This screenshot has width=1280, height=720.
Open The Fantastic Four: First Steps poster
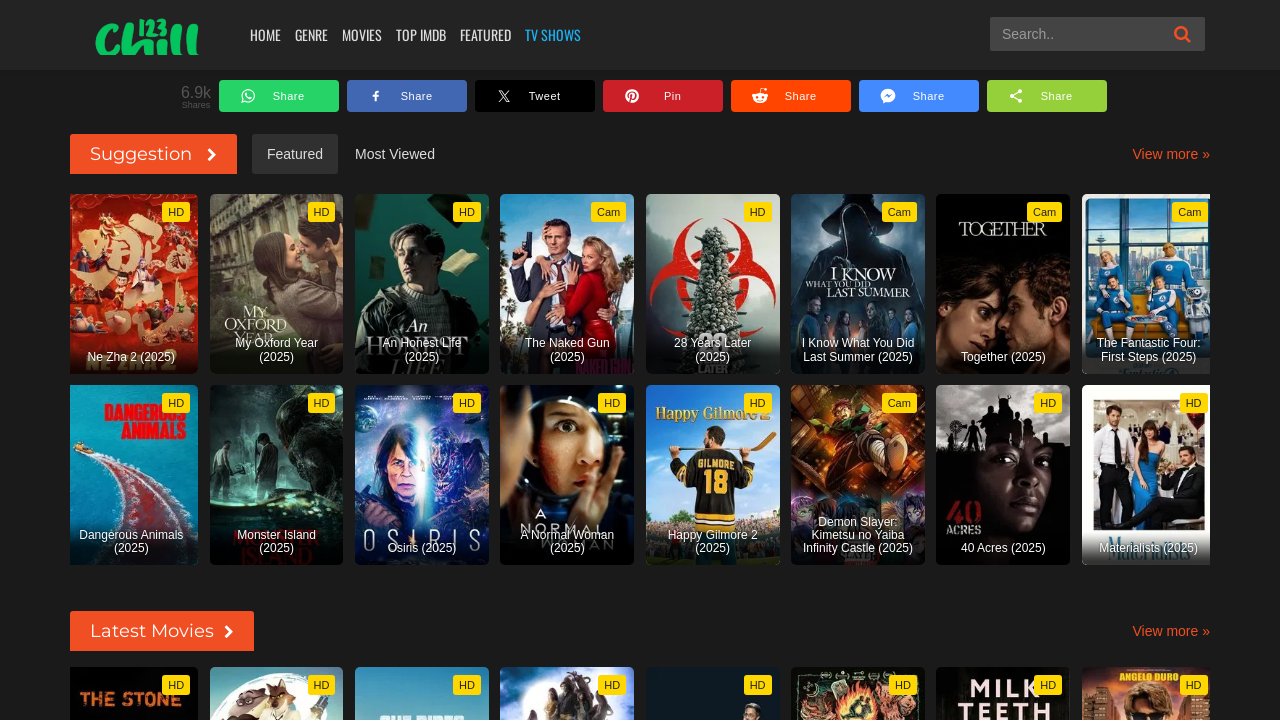pyautogui.click(x=1146, y=284)
